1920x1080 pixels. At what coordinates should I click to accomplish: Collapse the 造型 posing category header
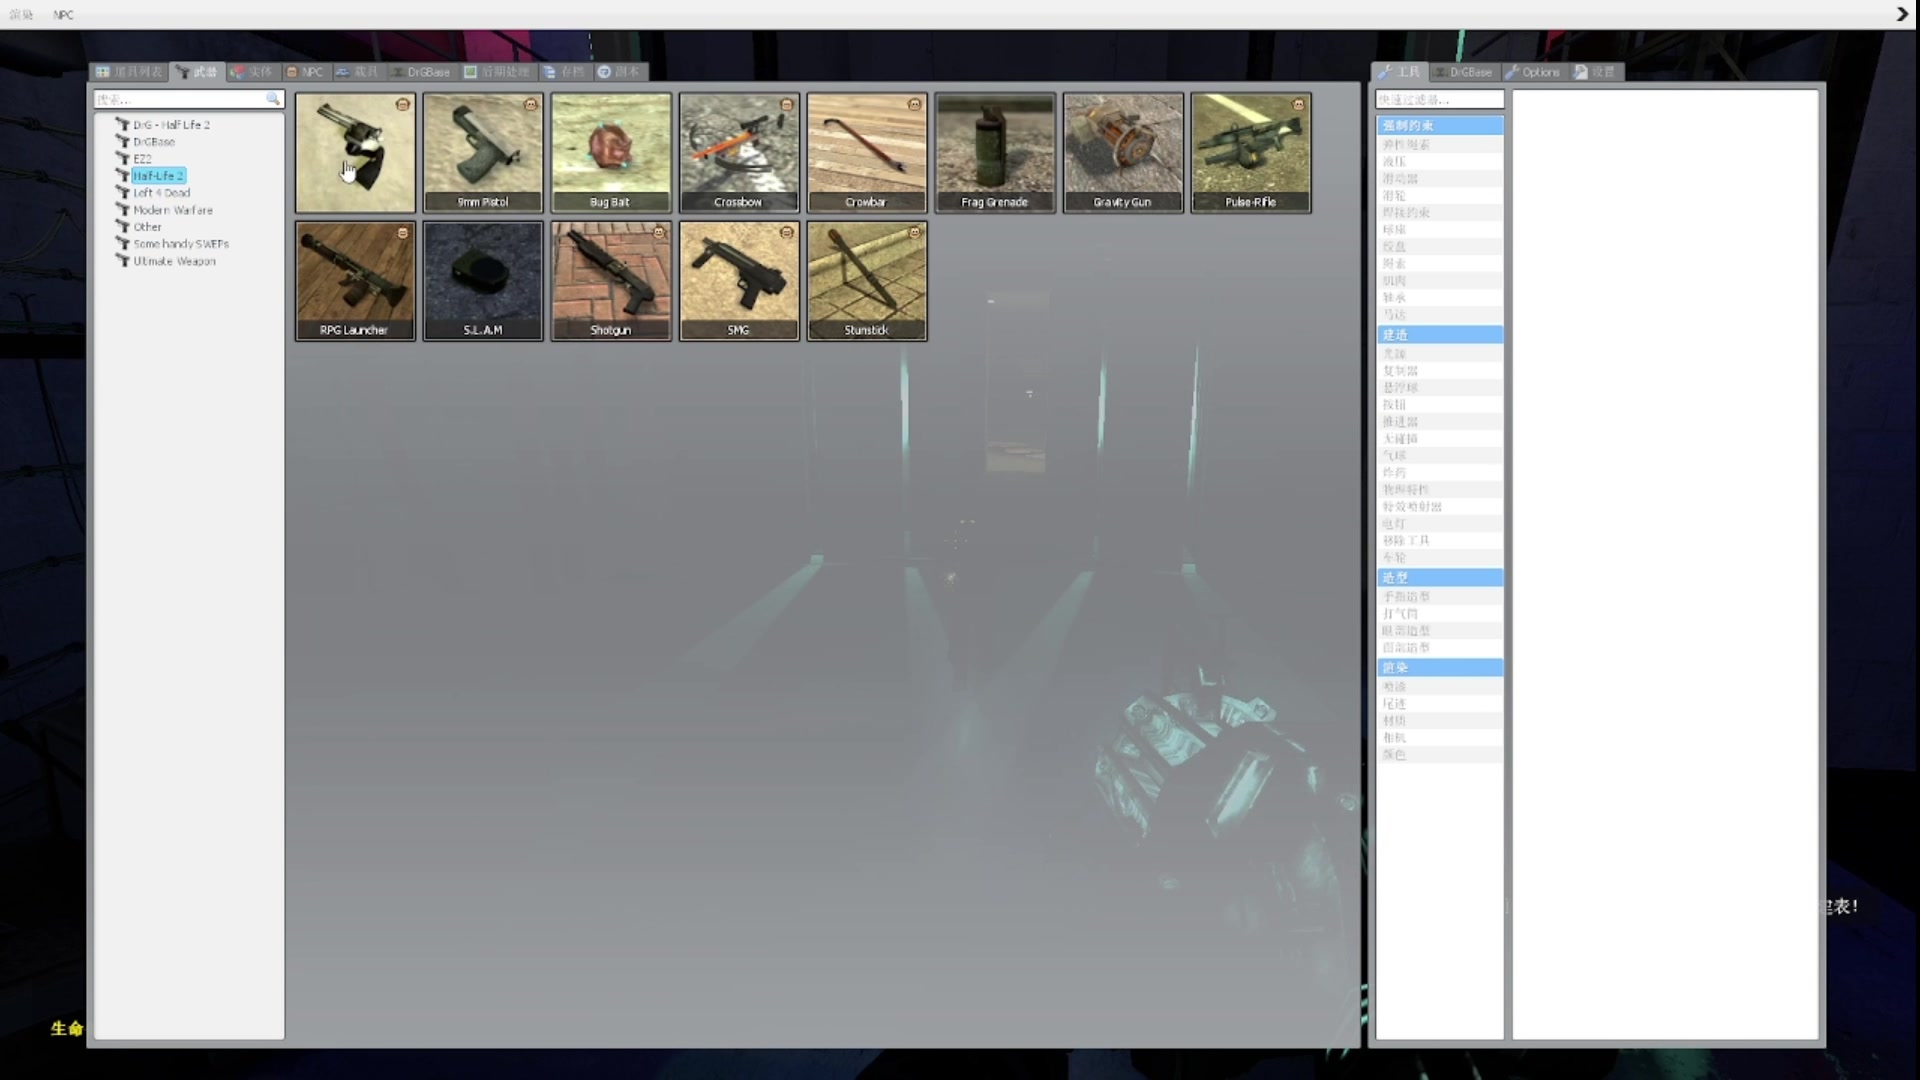(1439, 577)
